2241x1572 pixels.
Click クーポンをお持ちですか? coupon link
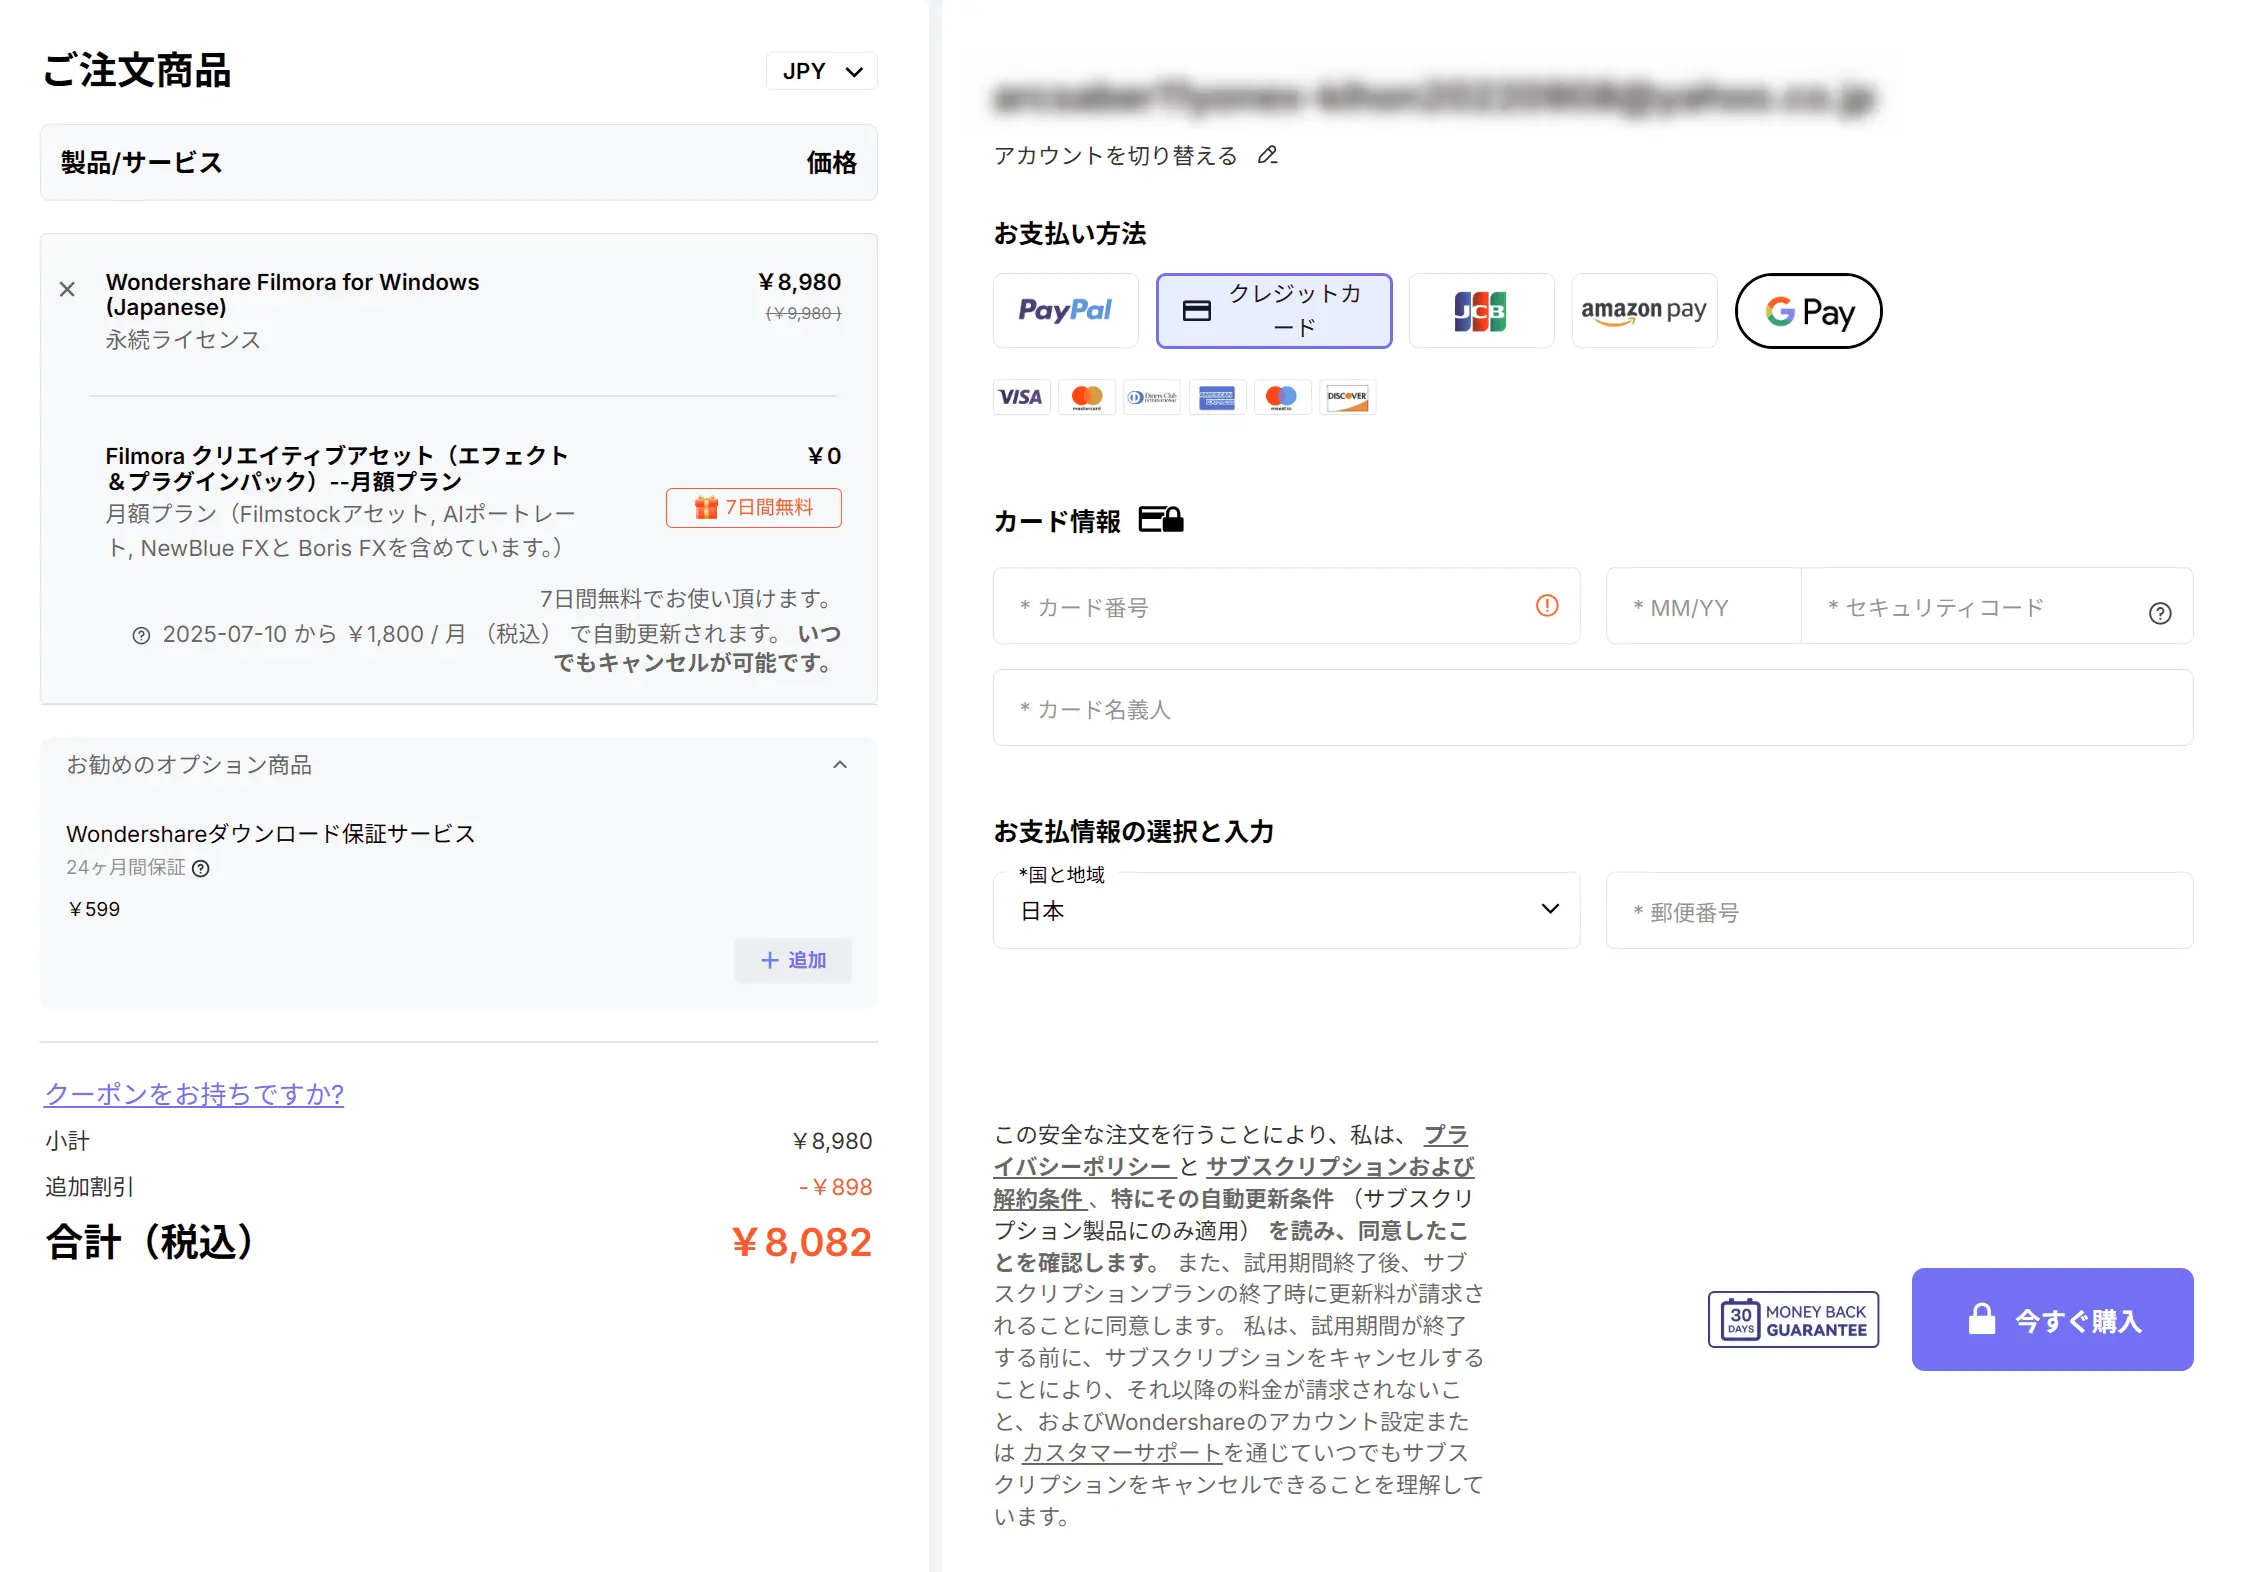pos(194,1093)
